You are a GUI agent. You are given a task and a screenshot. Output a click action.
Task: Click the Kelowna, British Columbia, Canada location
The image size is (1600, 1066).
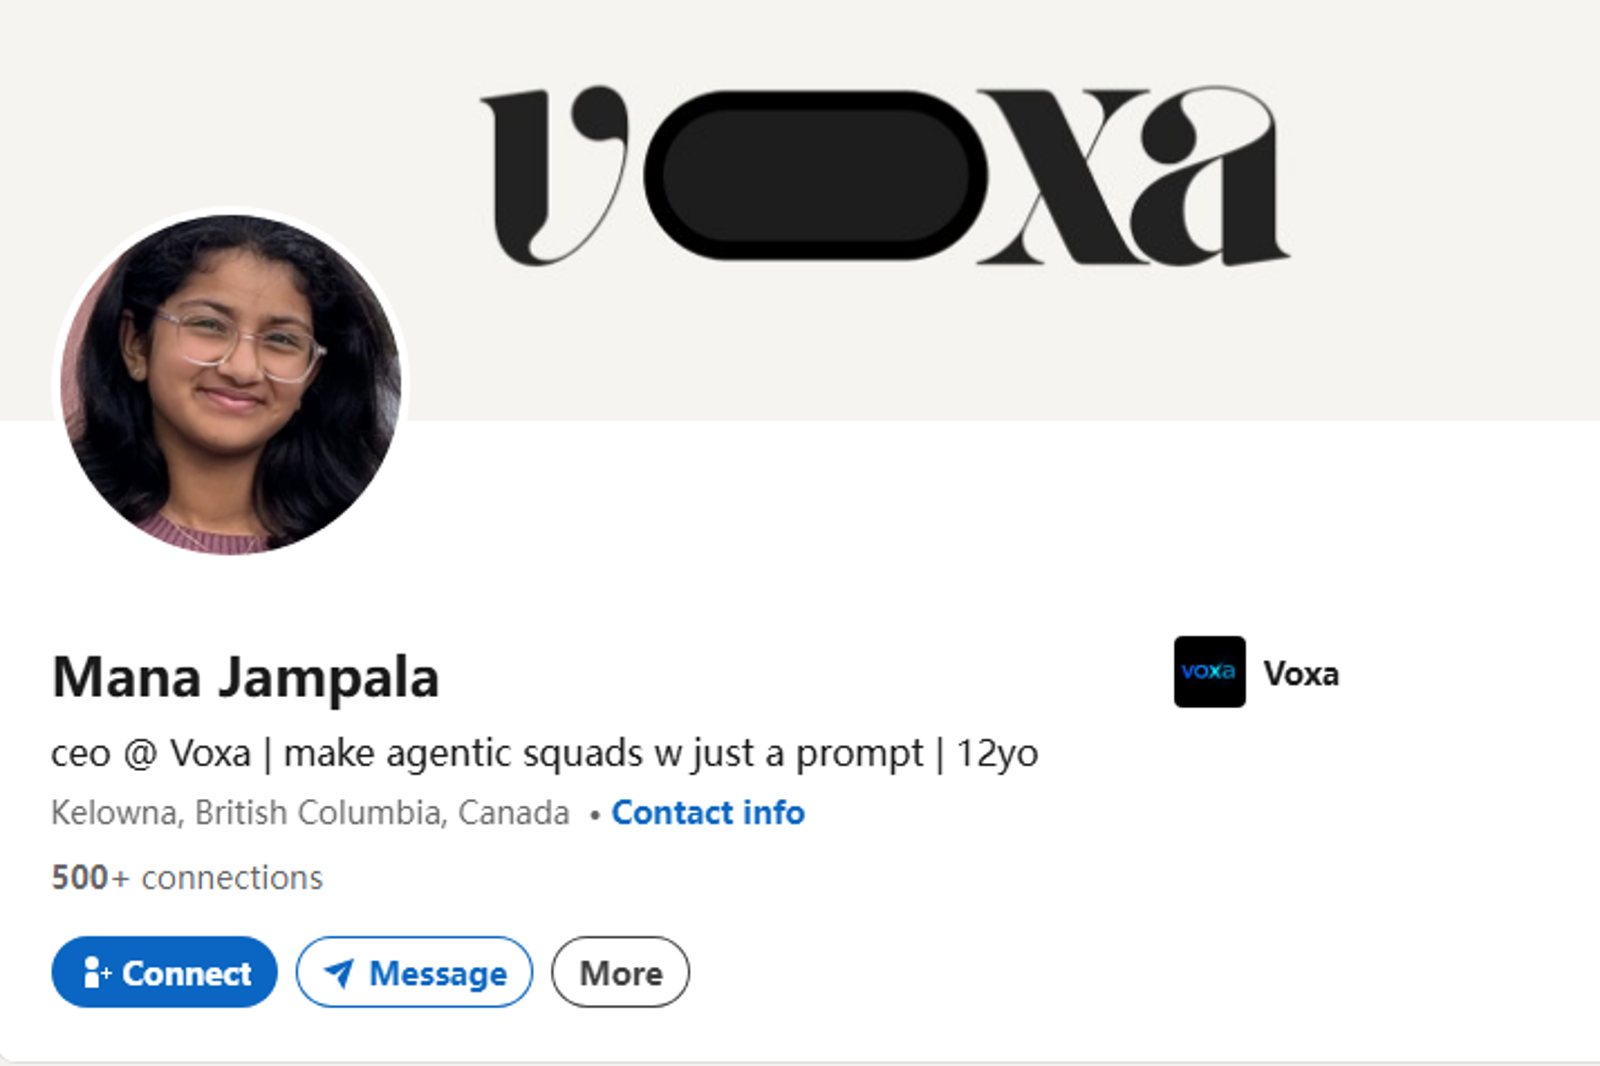(x=310, y=813)
